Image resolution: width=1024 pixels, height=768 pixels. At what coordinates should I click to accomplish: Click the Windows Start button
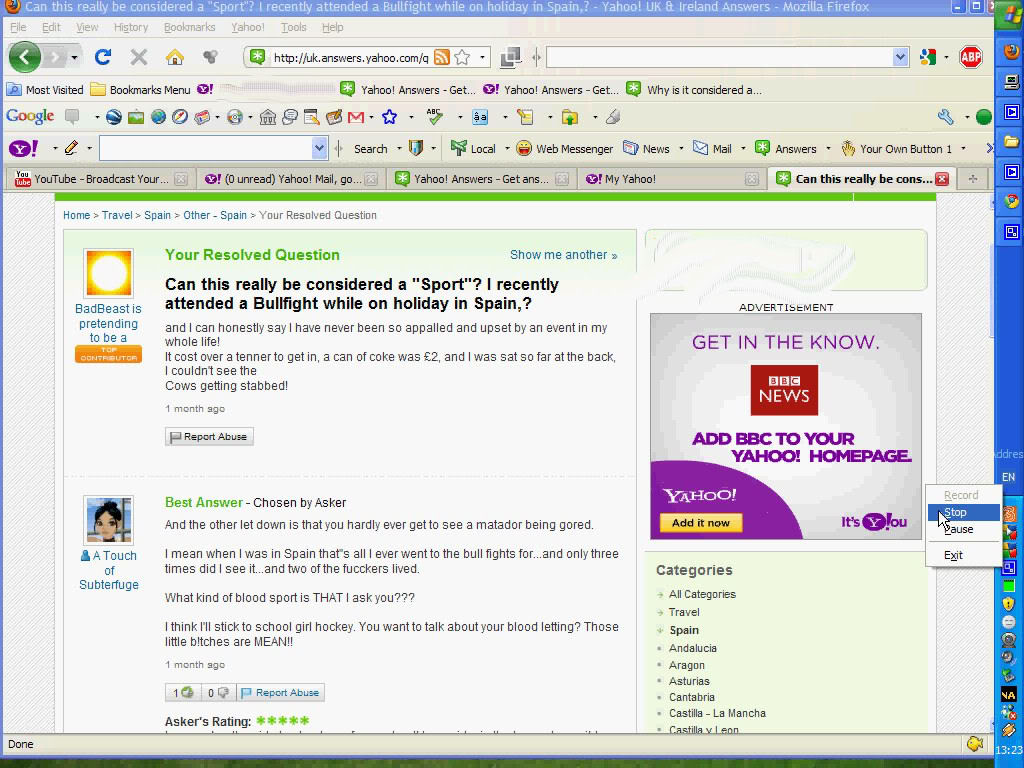coord(1010,14)
